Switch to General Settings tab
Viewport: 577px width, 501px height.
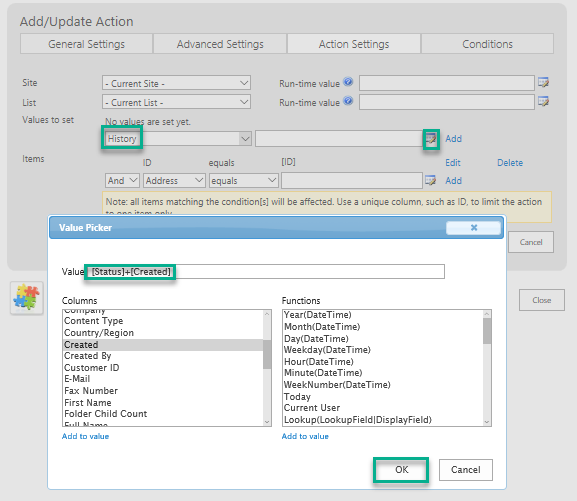click(86, 44)
